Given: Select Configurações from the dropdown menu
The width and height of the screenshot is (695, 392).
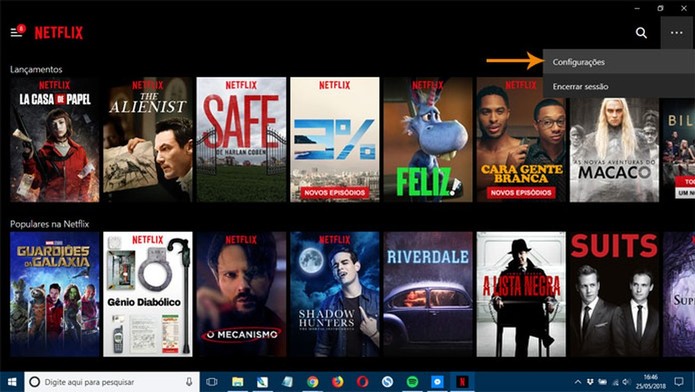Looking at the screenshot, I should tap(619, 62).
